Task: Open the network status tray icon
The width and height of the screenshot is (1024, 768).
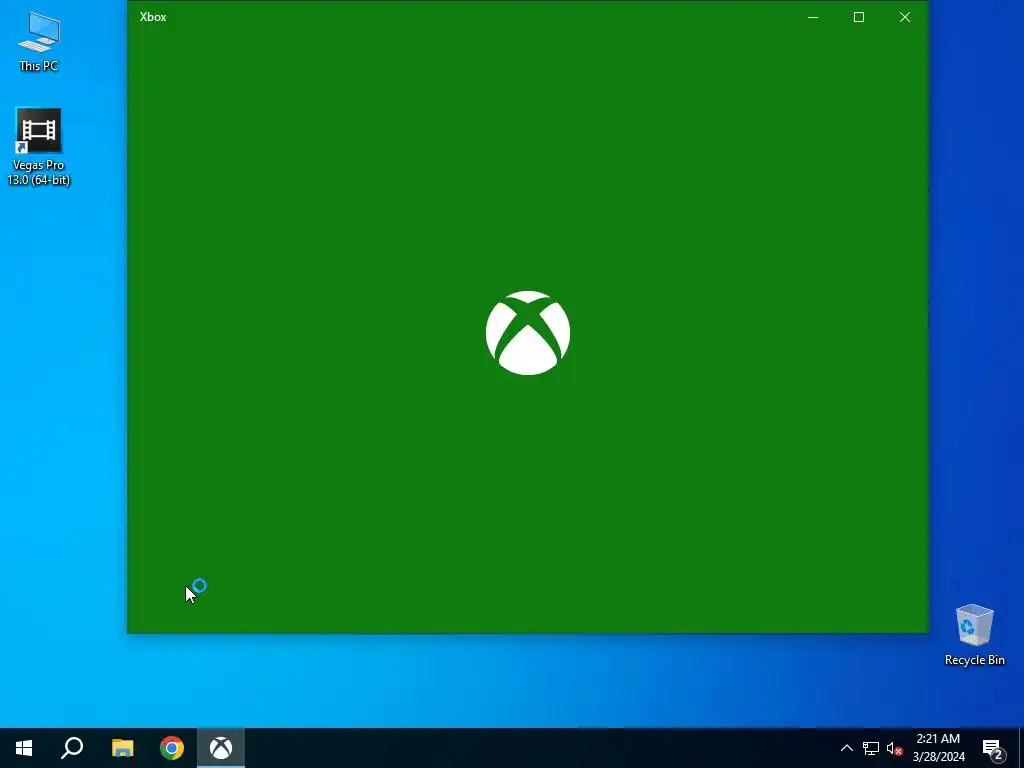Action: (x=871, y=748)
